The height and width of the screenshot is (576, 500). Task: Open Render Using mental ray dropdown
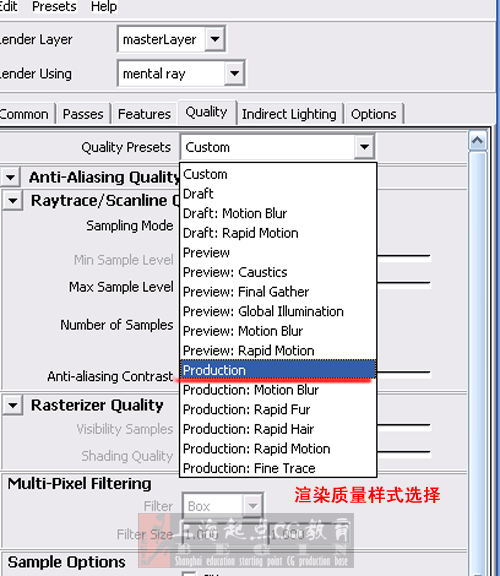[x=181, y=73]
